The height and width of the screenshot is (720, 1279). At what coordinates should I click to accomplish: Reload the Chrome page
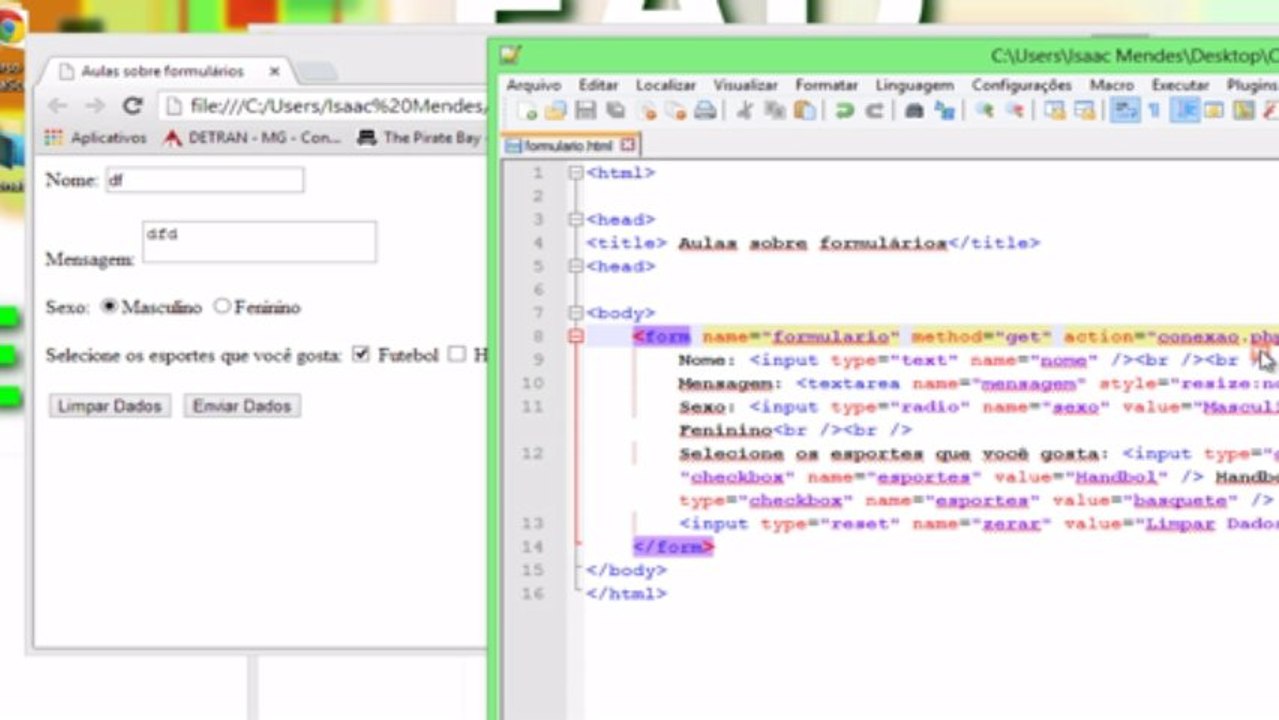[x=132, y=106]
